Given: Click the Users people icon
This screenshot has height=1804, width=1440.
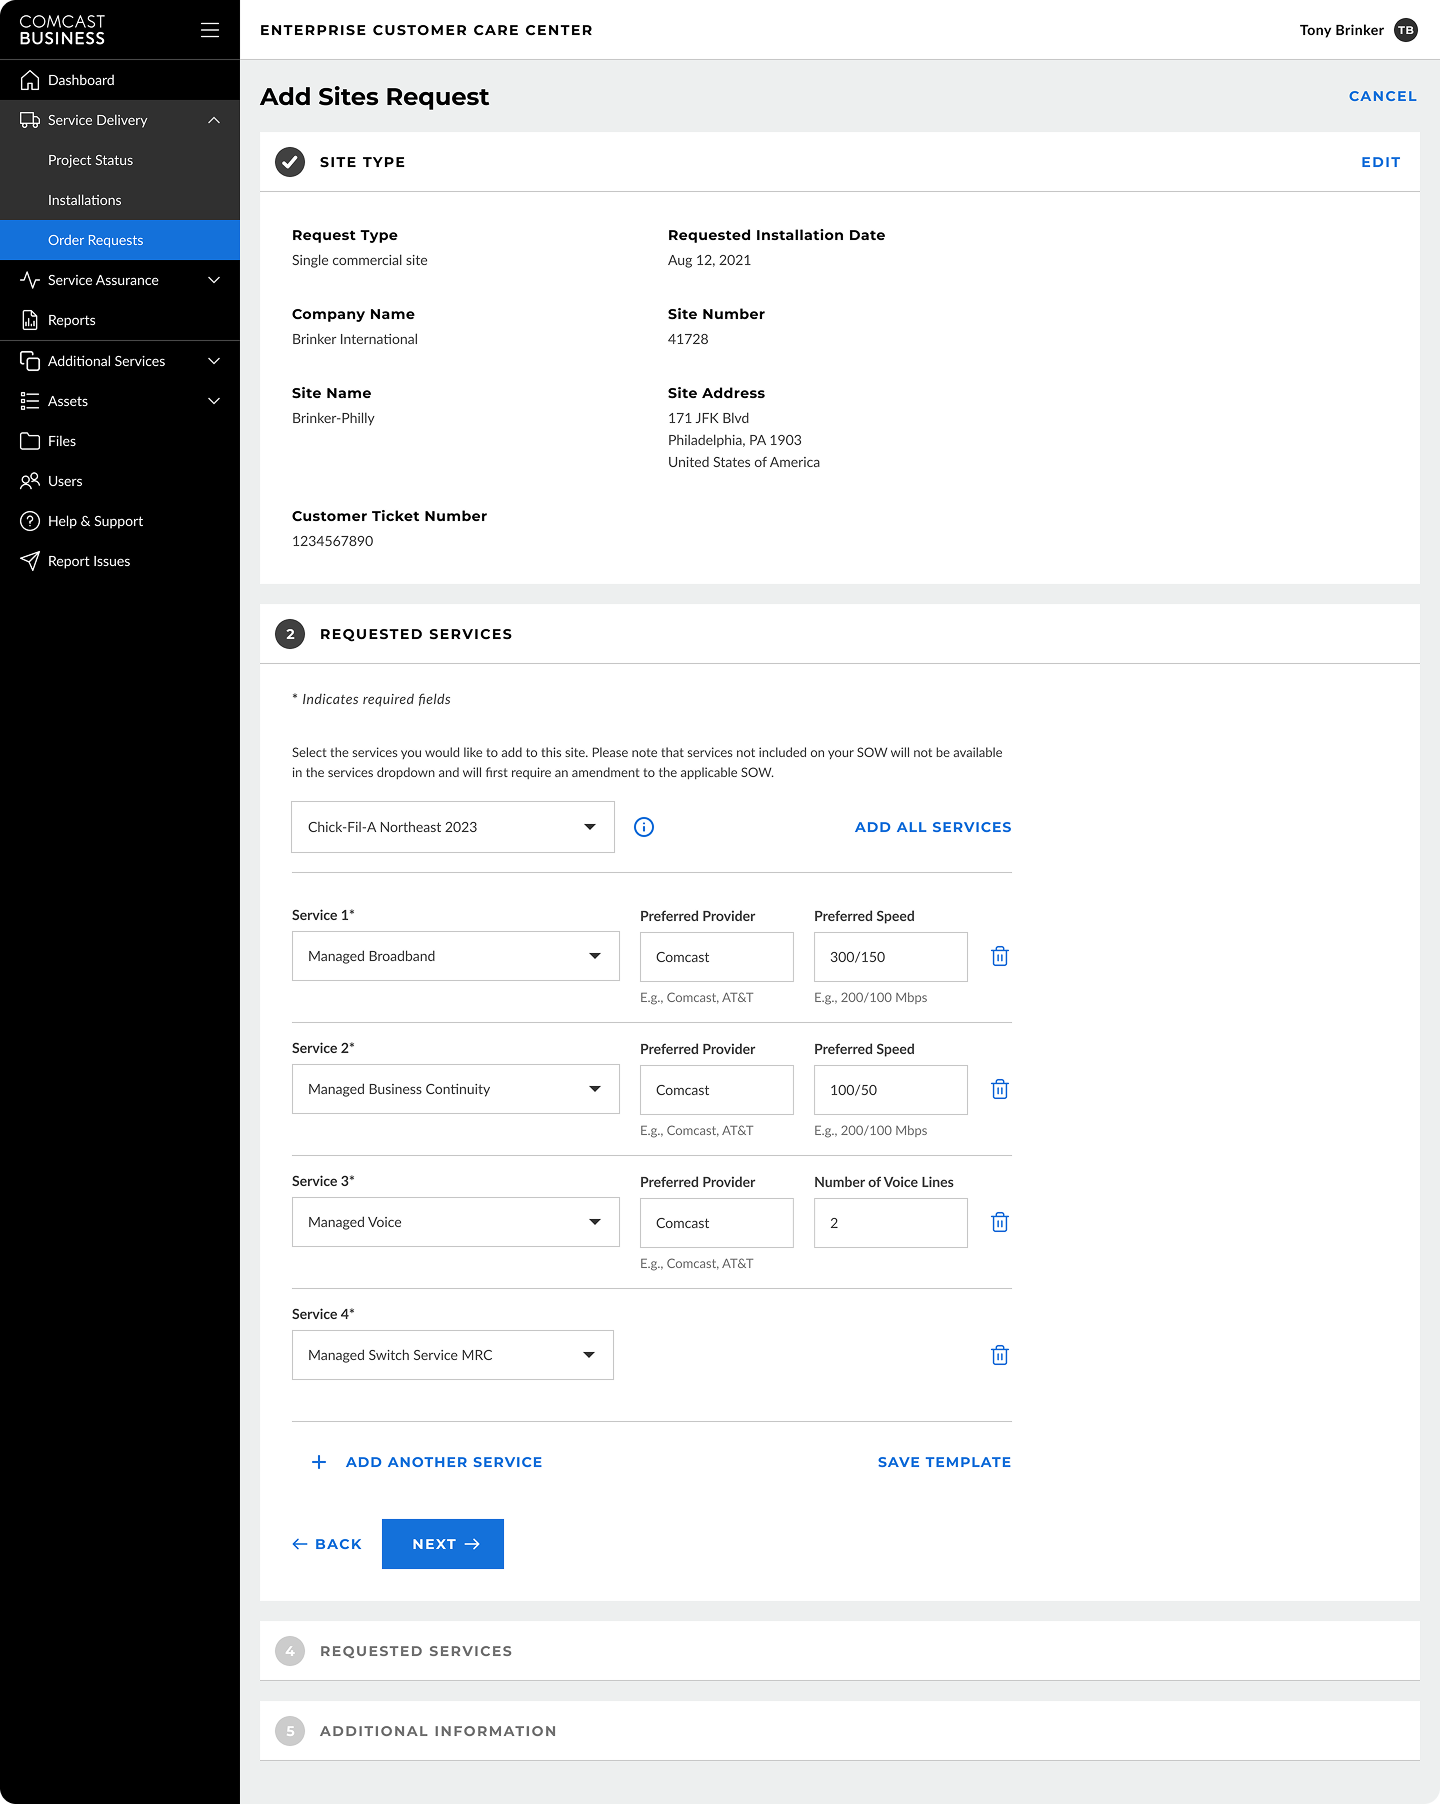Looking at the screenshot, I should click(x=30, y=481).
